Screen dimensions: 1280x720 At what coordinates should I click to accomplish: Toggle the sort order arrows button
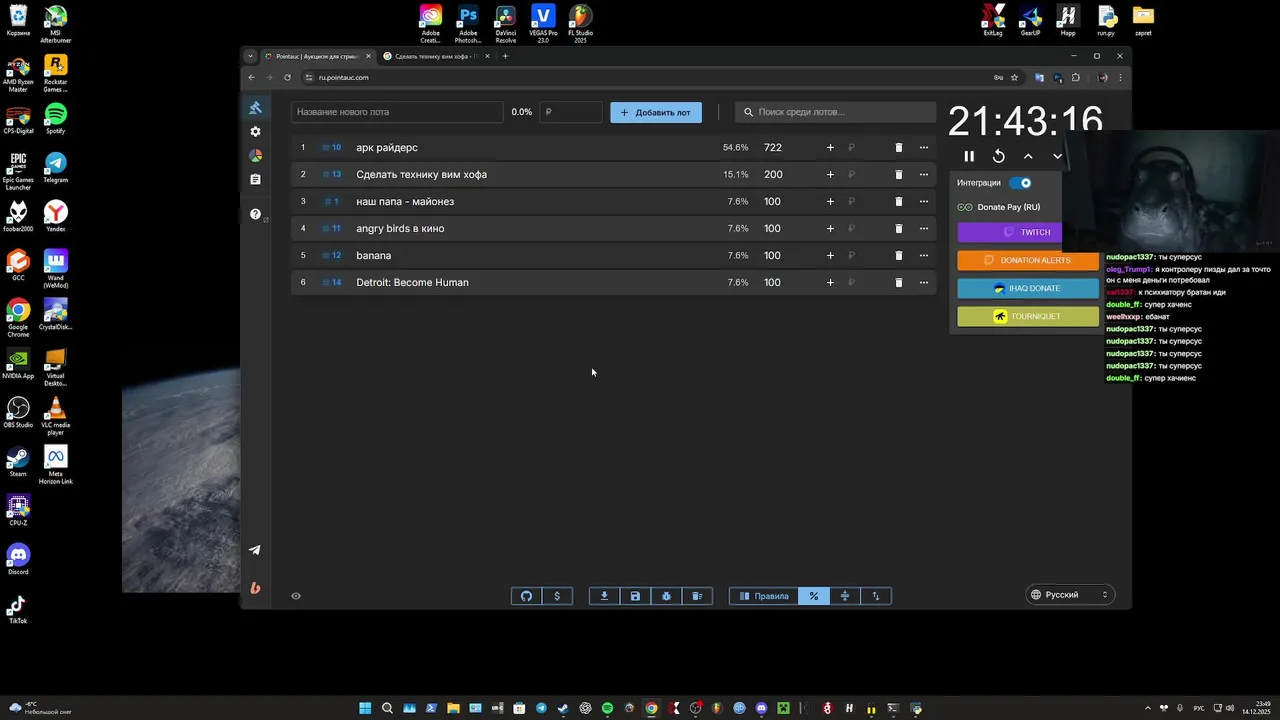(x=876, y=596)
